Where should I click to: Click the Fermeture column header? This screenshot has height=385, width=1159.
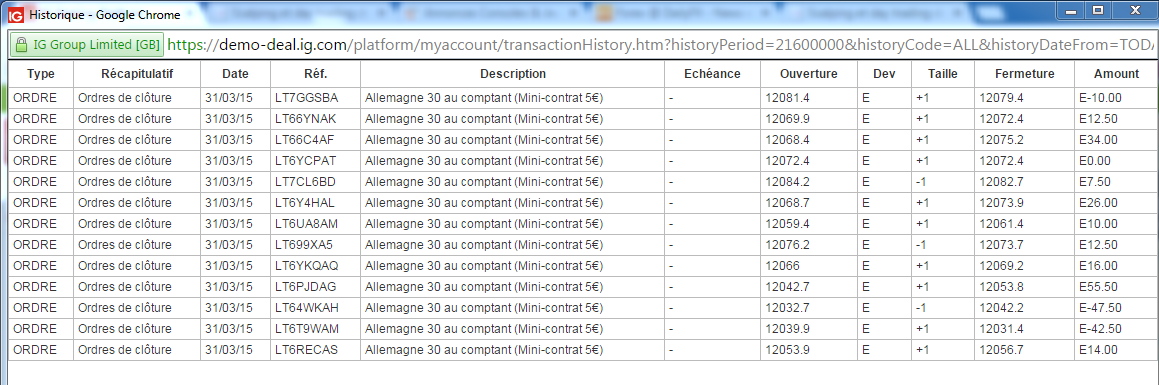coord(1024,74)
